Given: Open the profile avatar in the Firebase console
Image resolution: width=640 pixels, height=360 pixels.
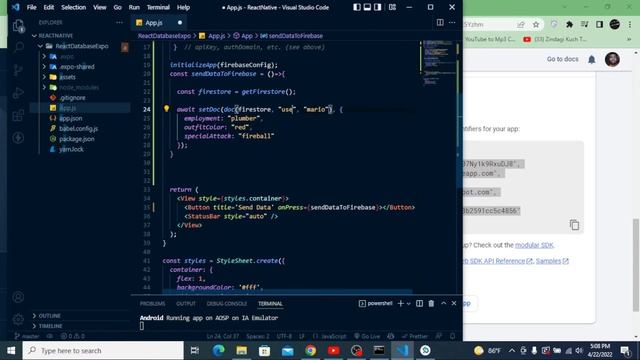Looking at the screenshot, I should [612, 60].
